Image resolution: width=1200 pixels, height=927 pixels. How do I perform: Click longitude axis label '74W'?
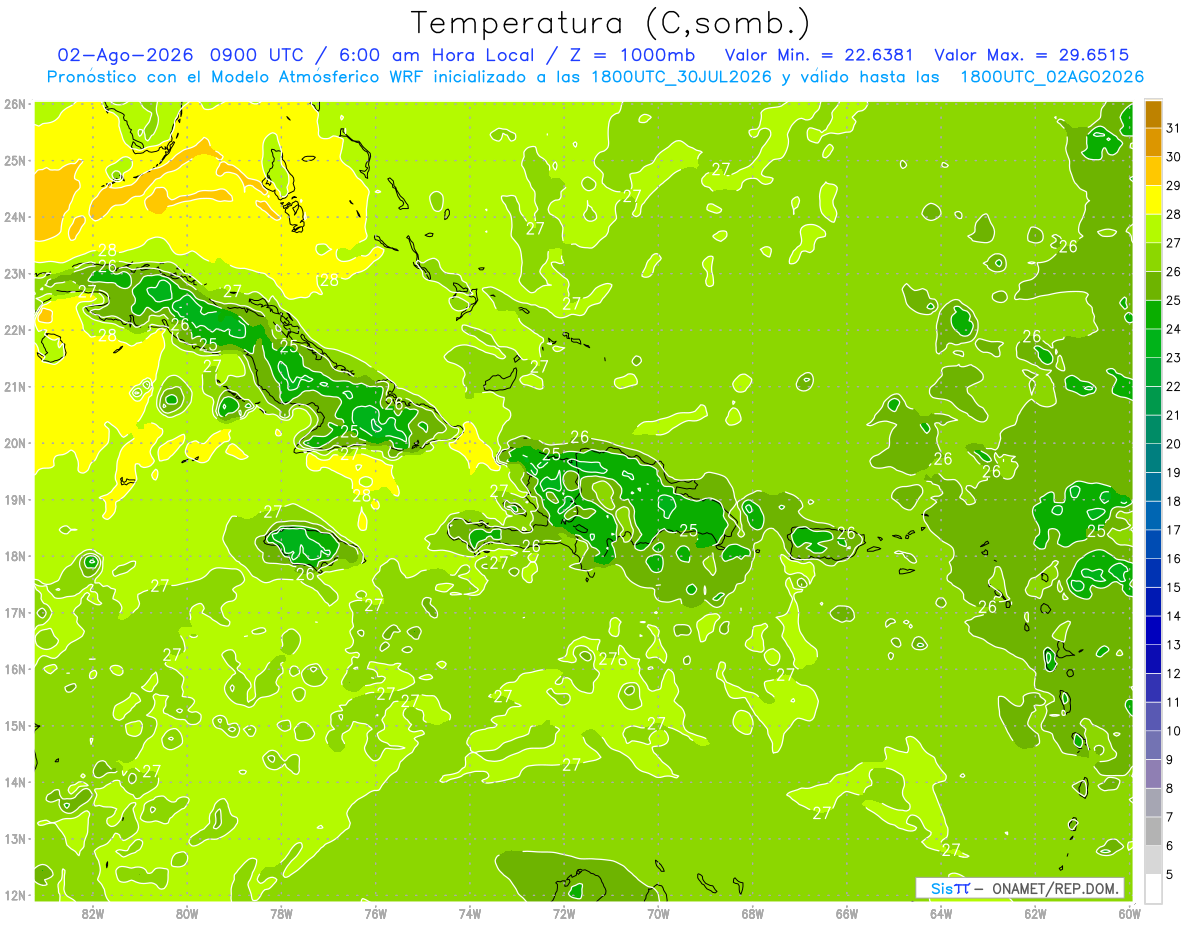point(470,914)
